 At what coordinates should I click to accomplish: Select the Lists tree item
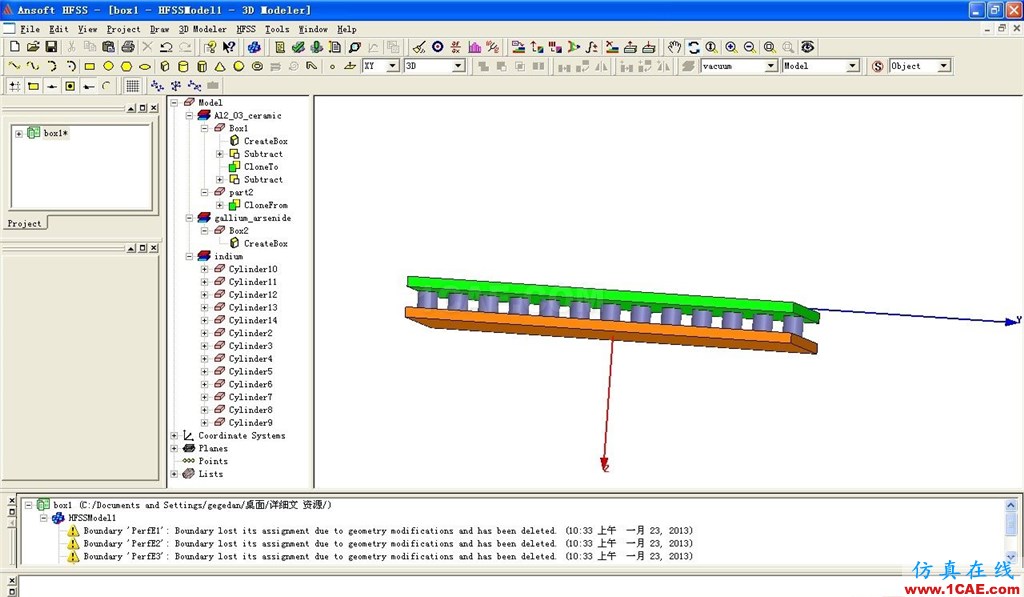point(210,474)
